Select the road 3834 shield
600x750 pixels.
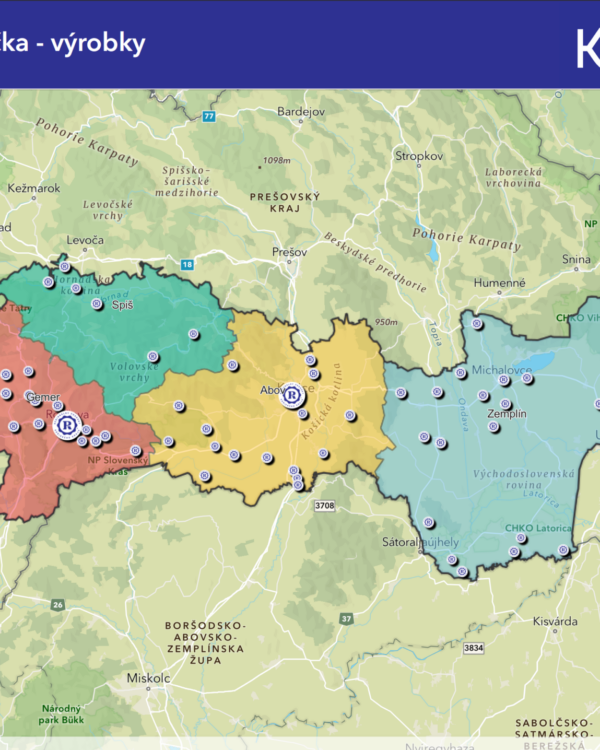coord(474,648)
